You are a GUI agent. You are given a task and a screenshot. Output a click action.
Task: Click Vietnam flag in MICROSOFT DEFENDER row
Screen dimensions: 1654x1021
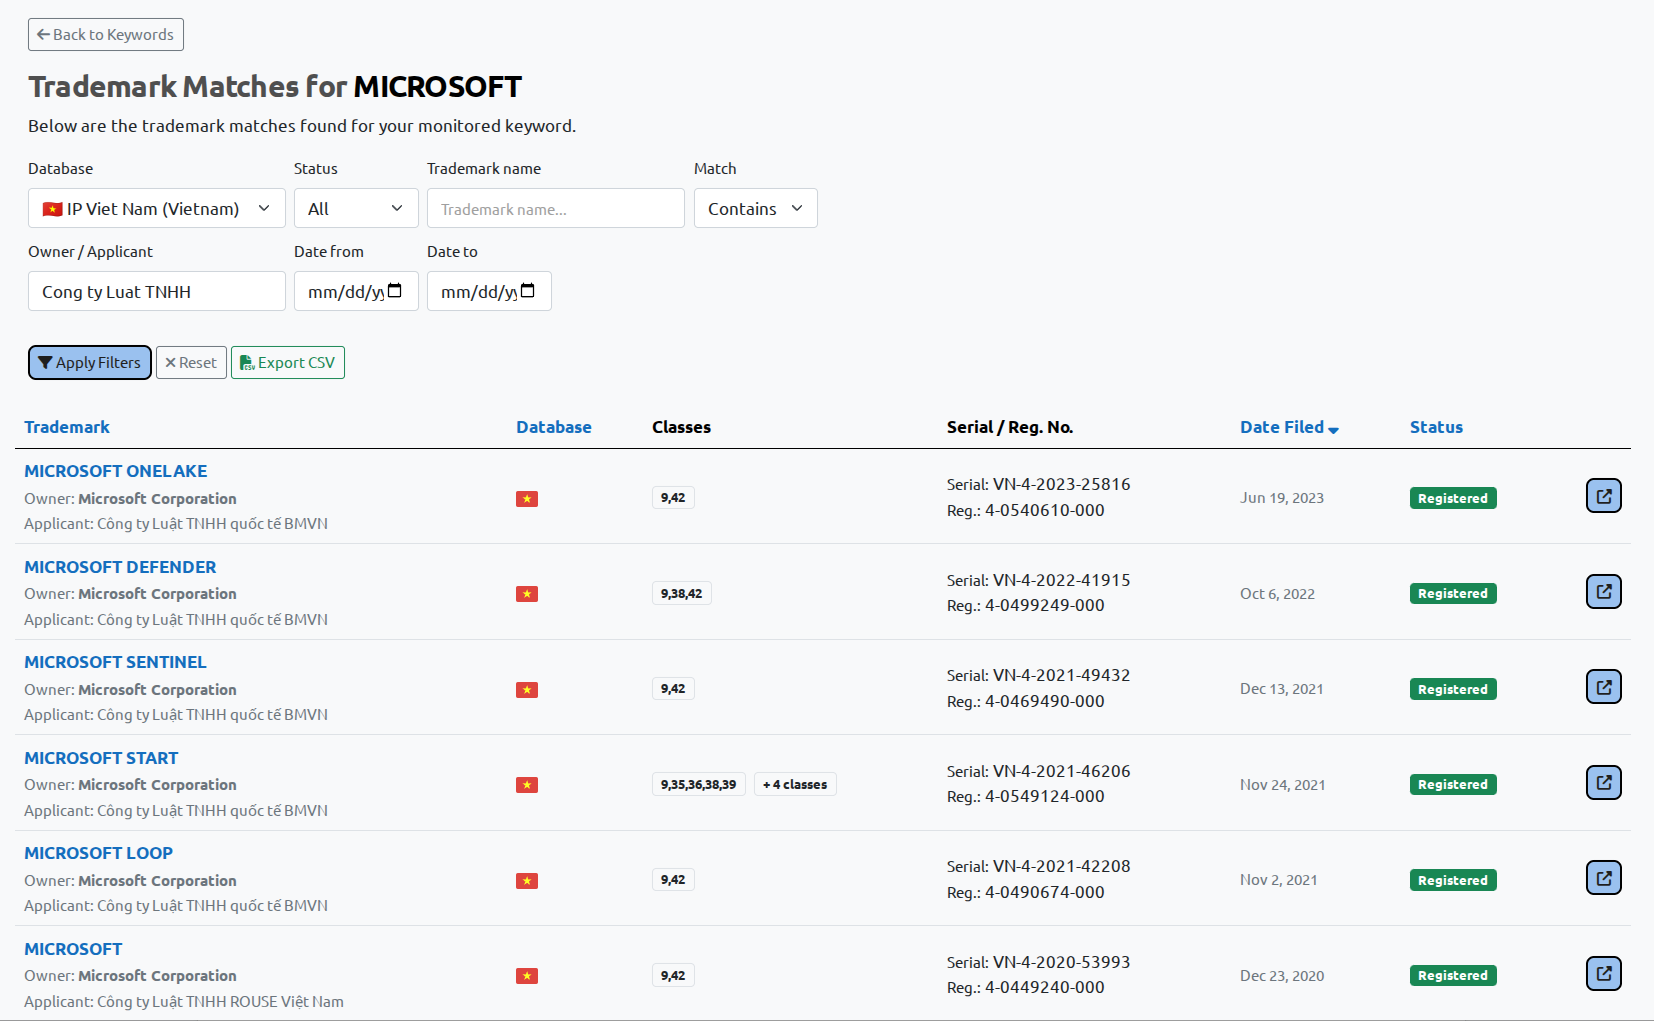[x=527, y=594]
